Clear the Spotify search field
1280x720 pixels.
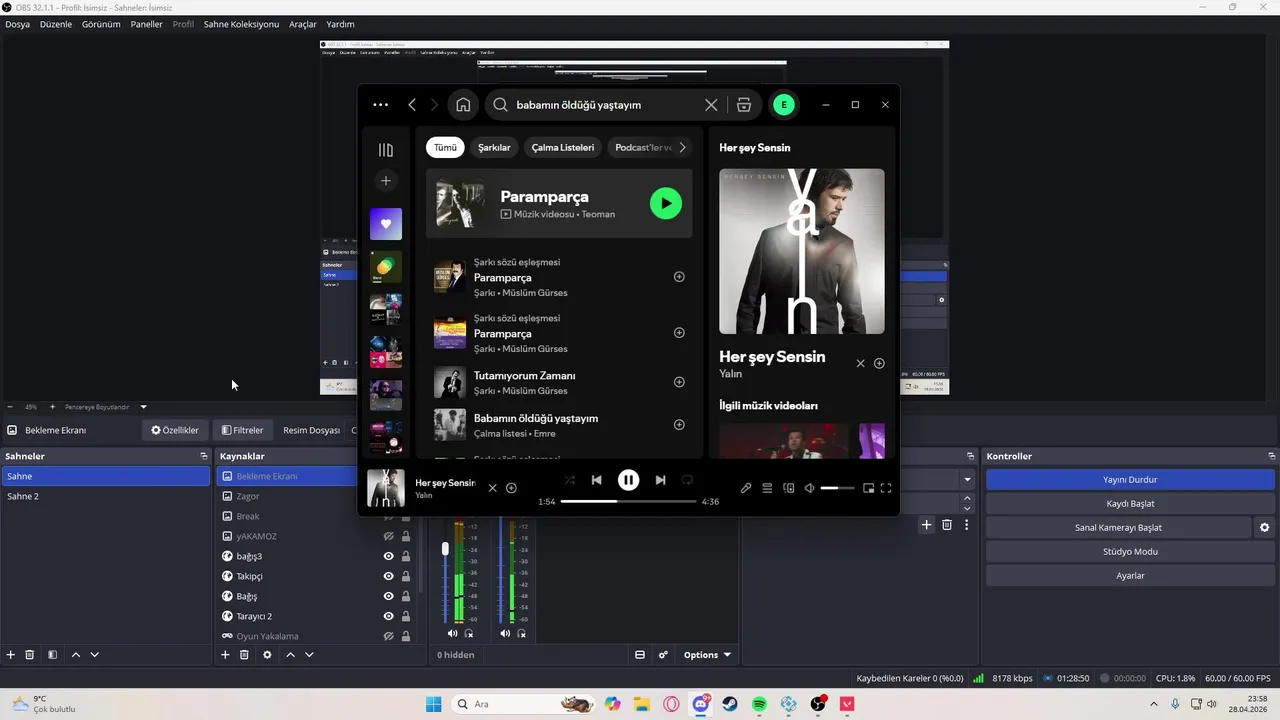pos(711,104)
